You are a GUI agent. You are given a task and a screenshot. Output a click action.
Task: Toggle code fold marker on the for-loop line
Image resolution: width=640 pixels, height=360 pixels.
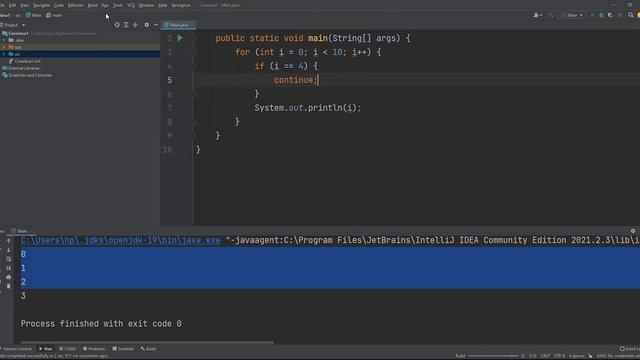193,52
